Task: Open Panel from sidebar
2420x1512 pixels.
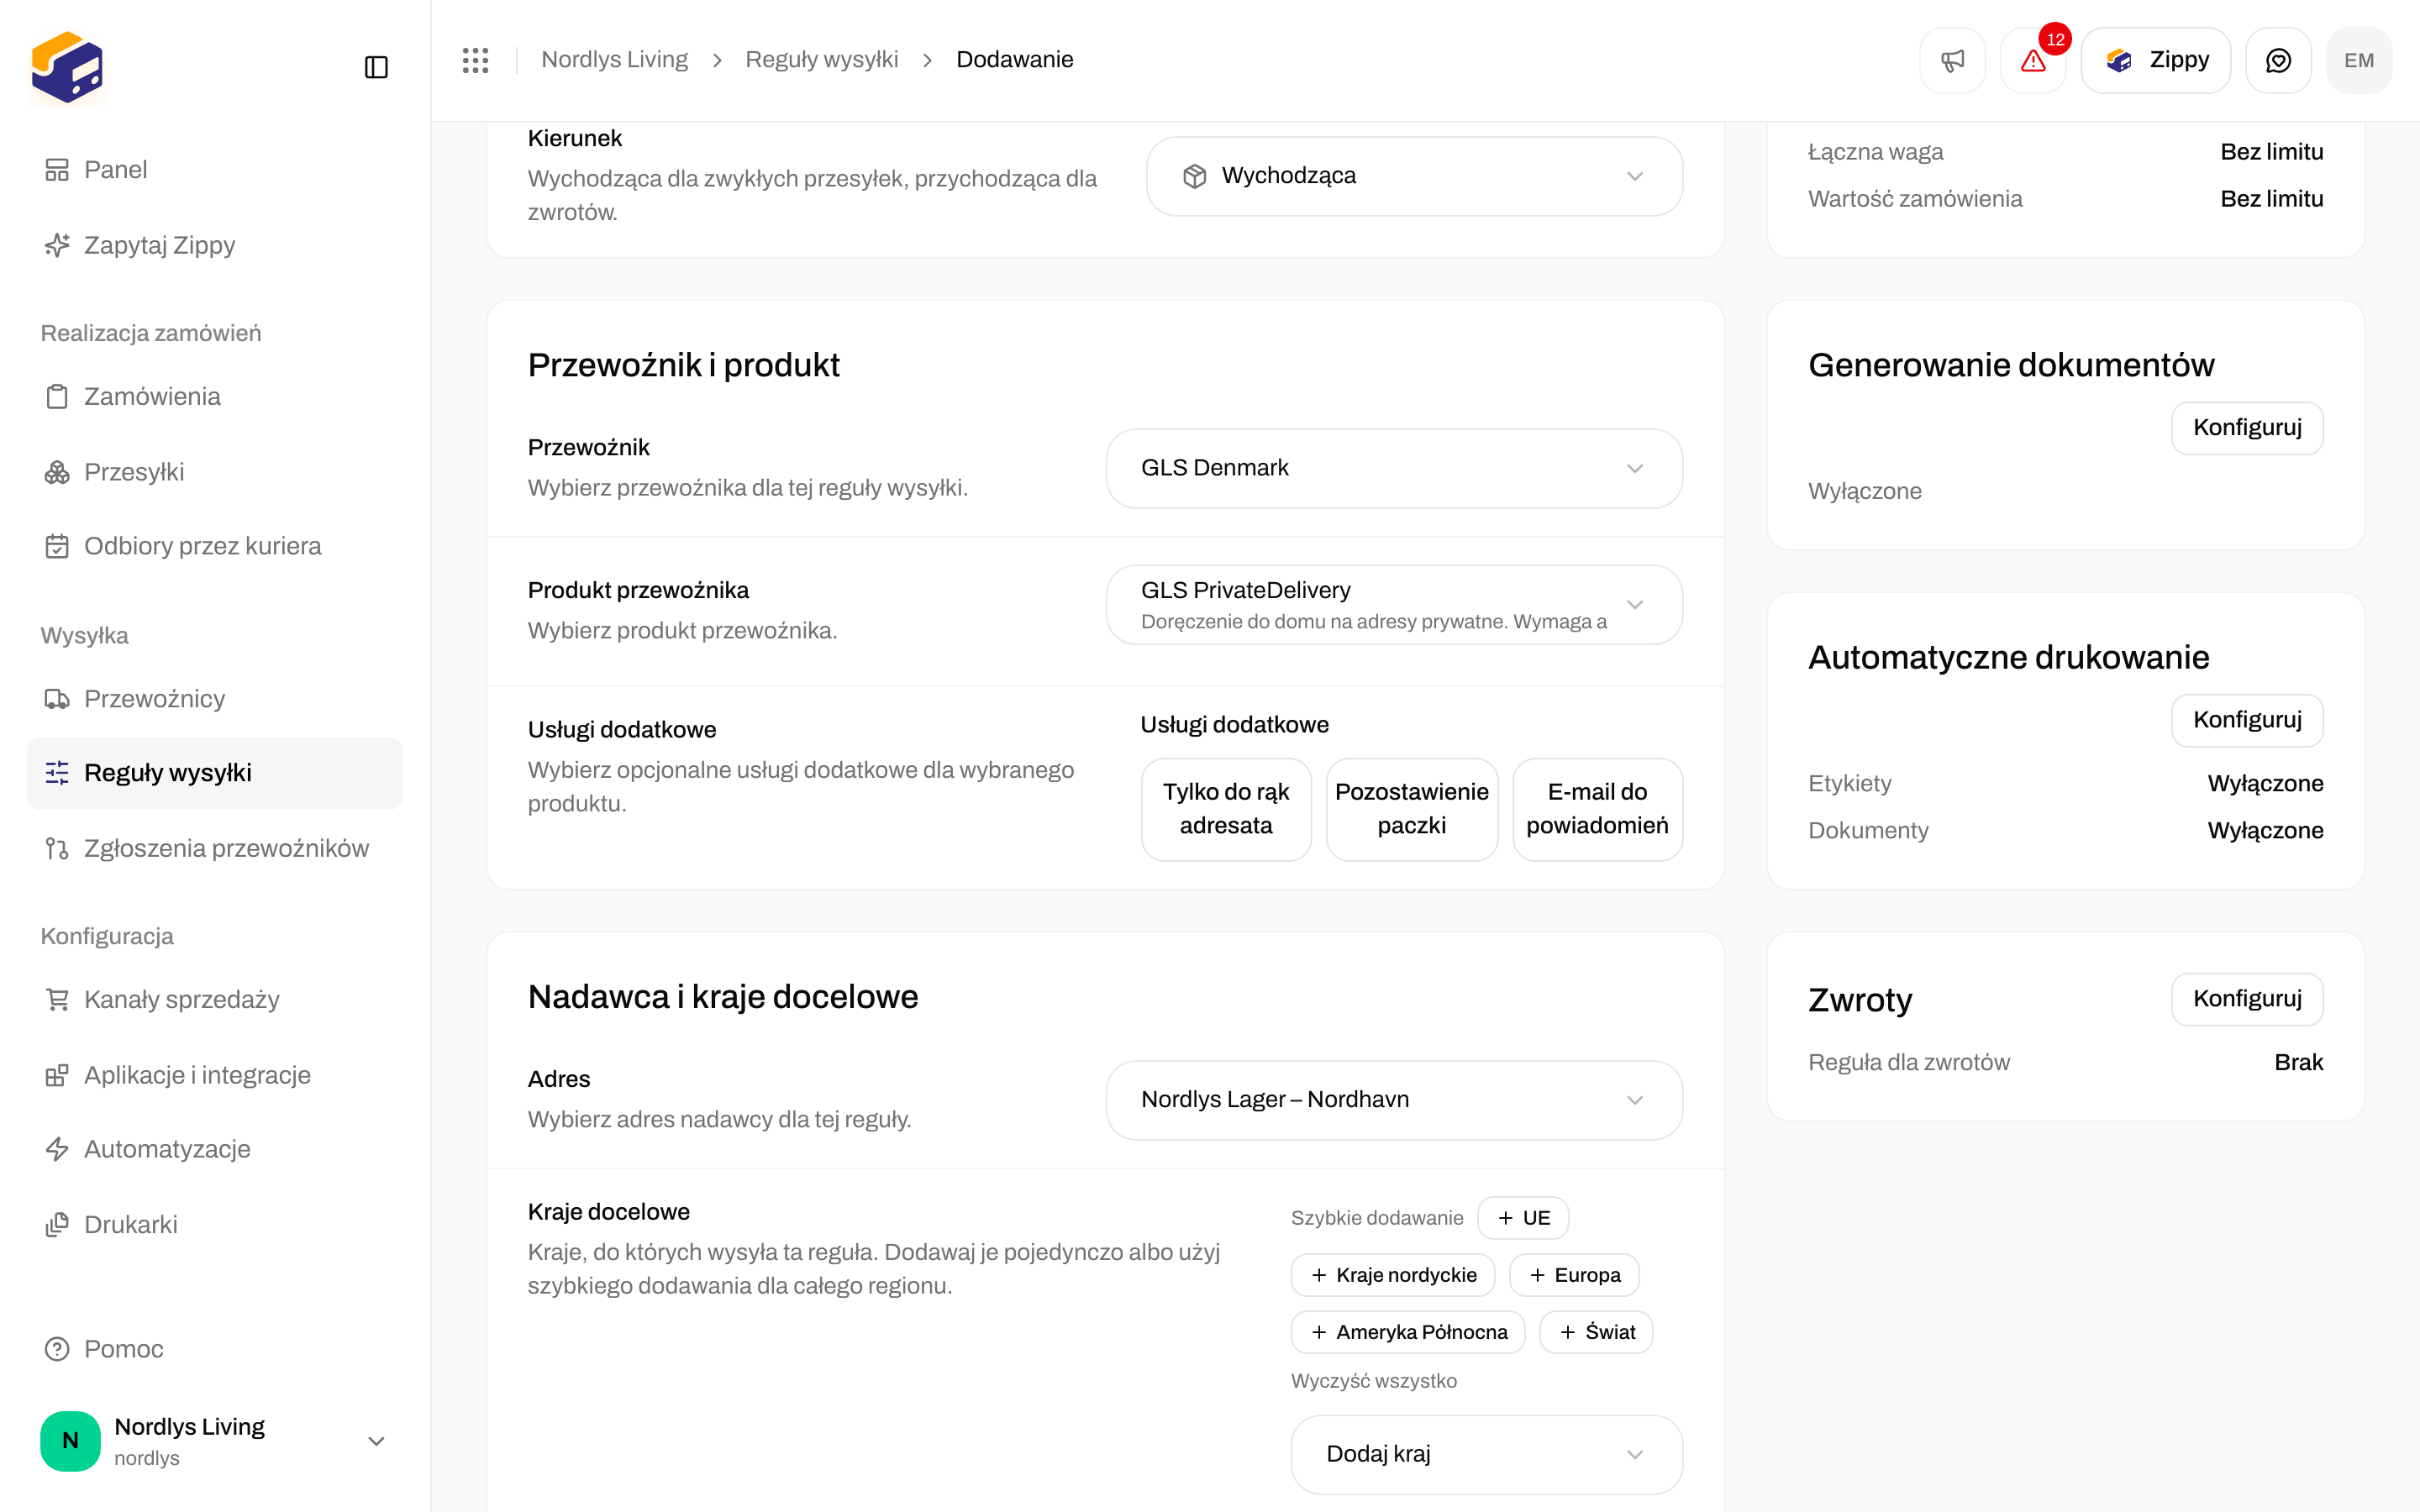Action: point(215,170)
